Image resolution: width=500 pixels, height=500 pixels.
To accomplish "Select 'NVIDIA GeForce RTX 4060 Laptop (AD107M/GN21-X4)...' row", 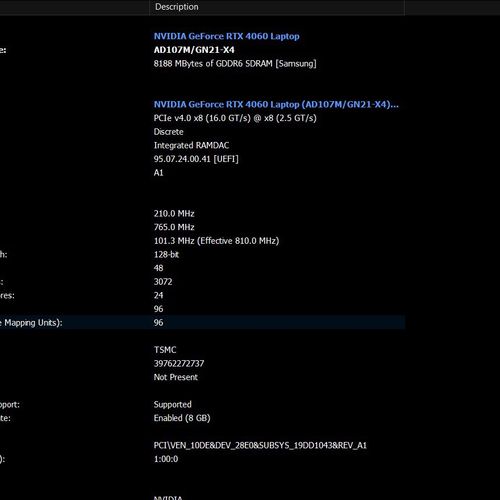I will (x=276, y=105).
